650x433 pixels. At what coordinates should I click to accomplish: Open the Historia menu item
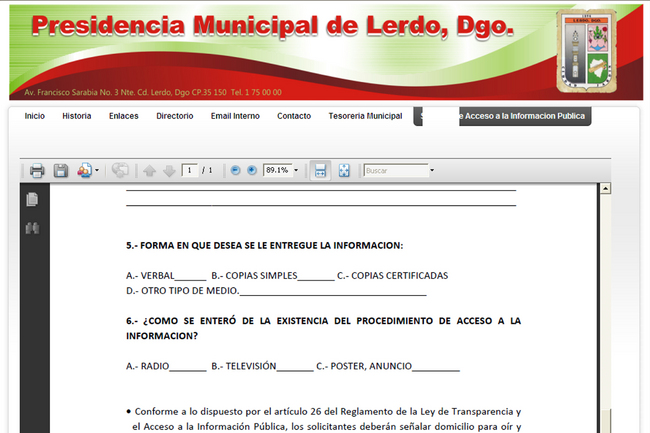click(77, 116)
